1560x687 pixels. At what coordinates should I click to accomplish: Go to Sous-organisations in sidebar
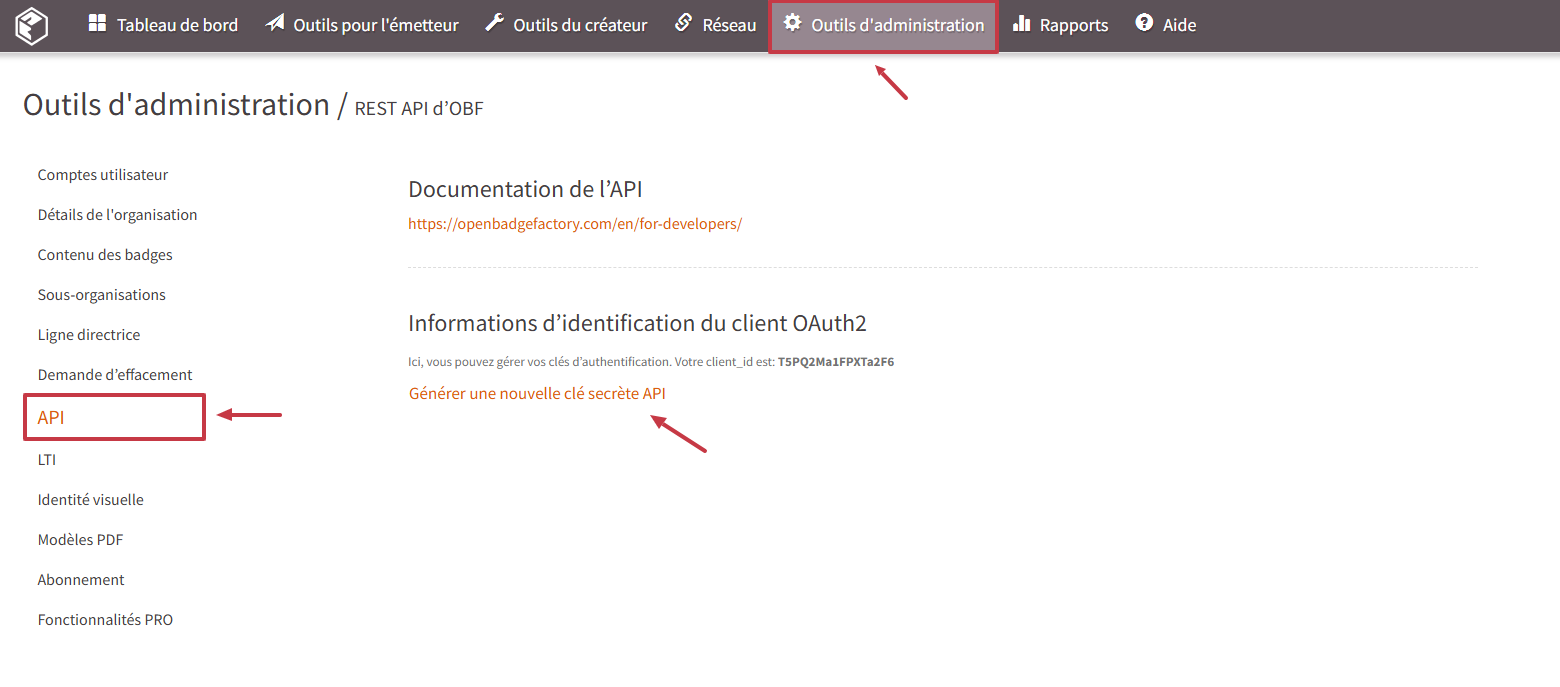click(102, 295)
